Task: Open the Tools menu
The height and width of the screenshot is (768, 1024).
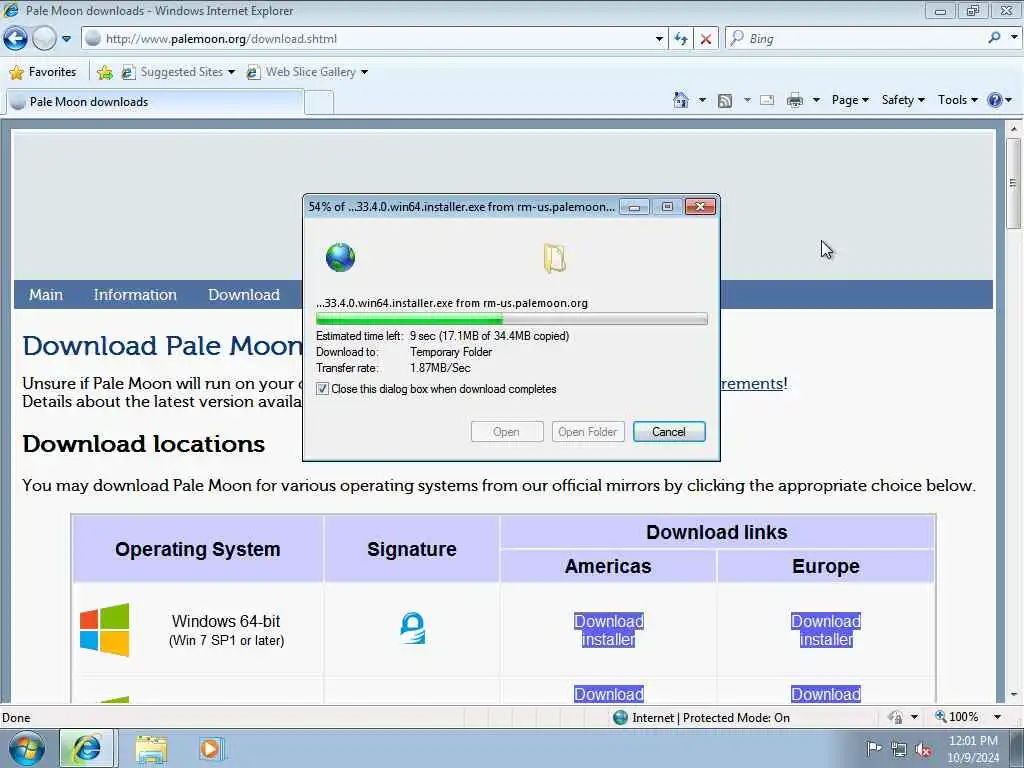Action: pyautogui.click(x=957, y=100)
